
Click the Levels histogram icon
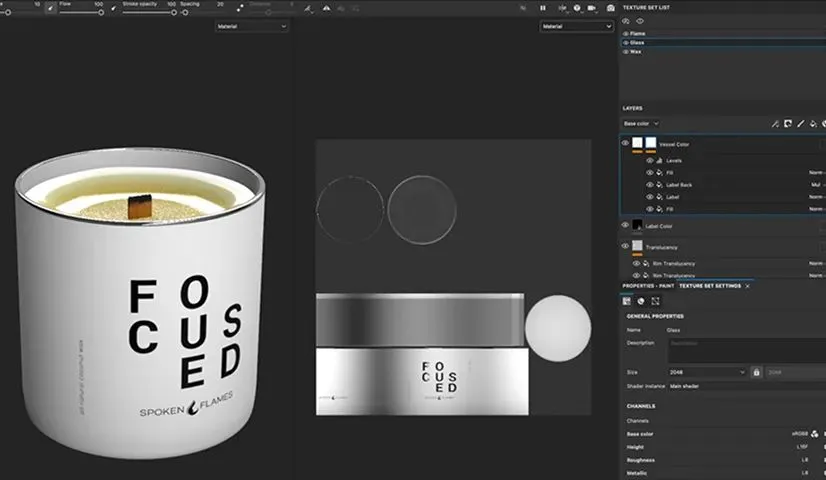659,160
